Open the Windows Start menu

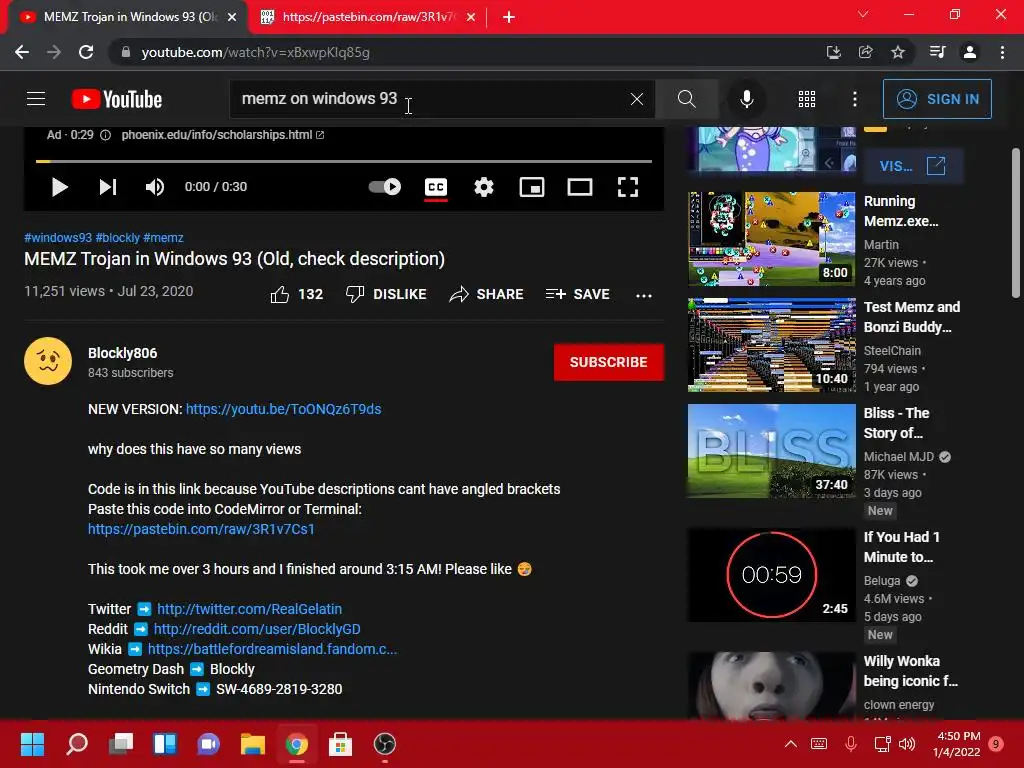point(32,744)
